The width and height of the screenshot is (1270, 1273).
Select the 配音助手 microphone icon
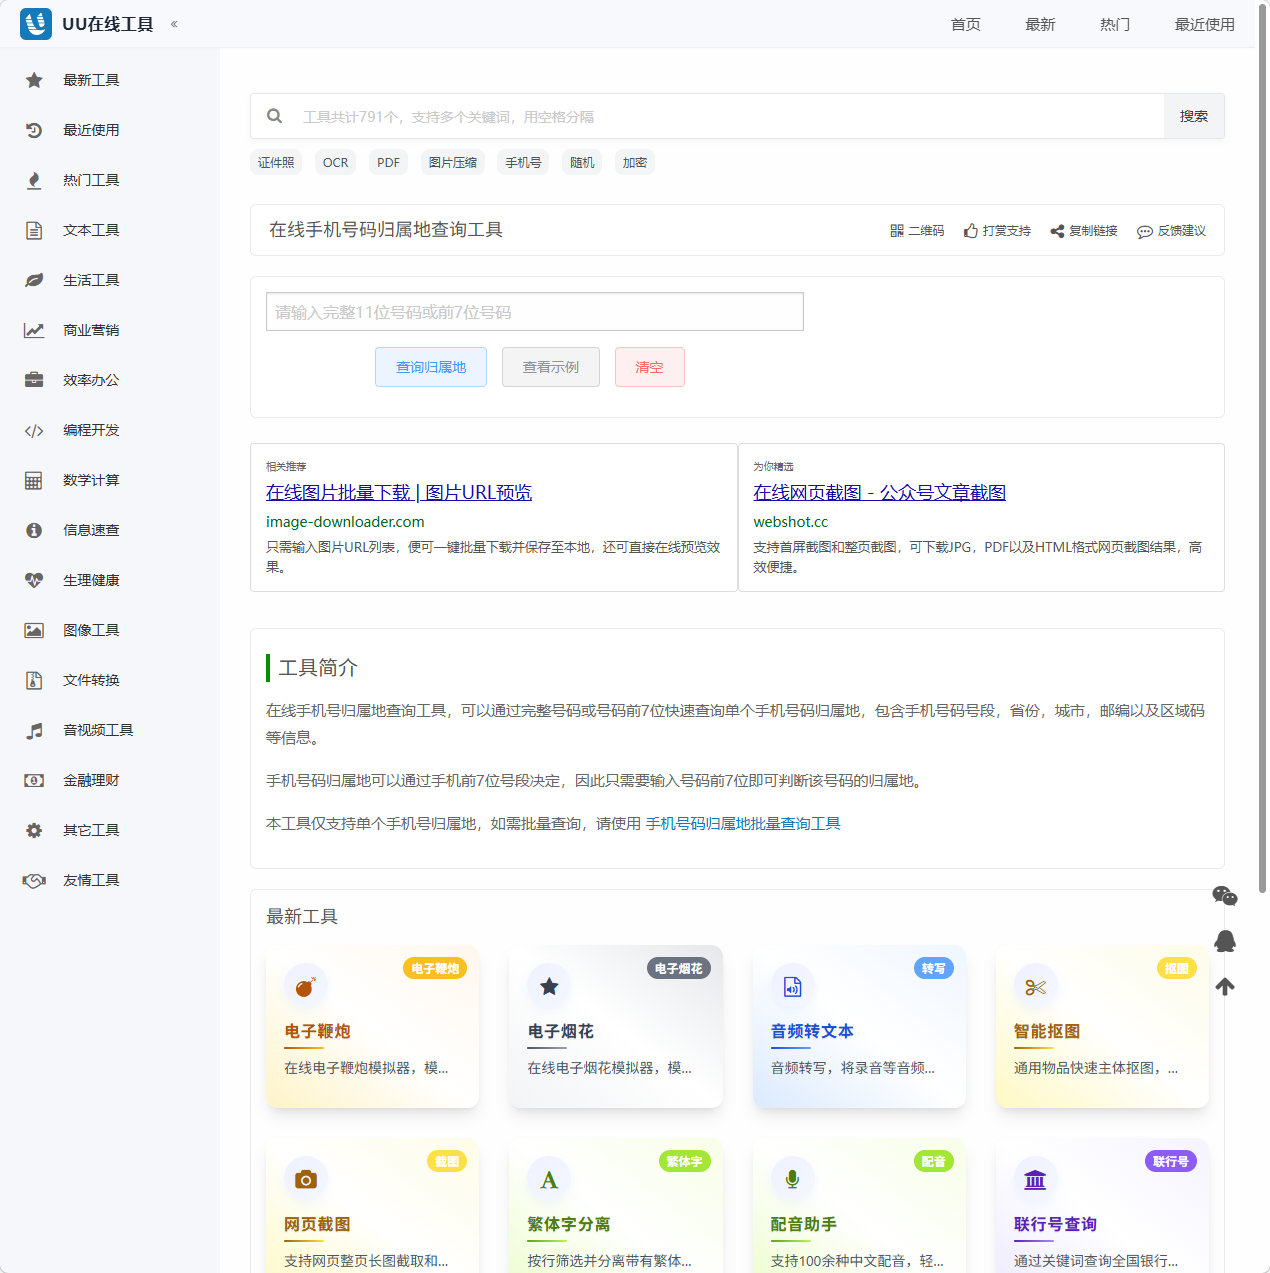[x=792, y=1178]
